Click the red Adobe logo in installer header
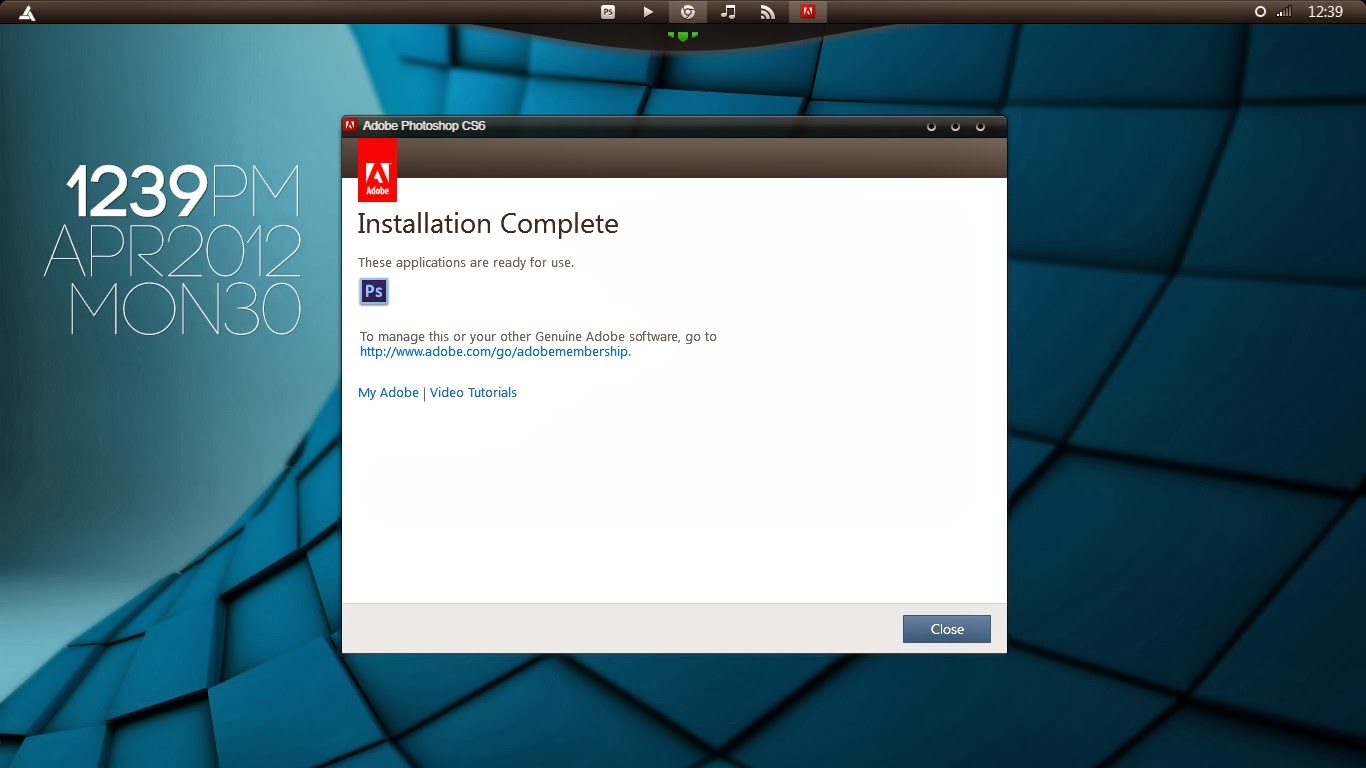This screenshot has height=768, width=1366. (377, 170)
